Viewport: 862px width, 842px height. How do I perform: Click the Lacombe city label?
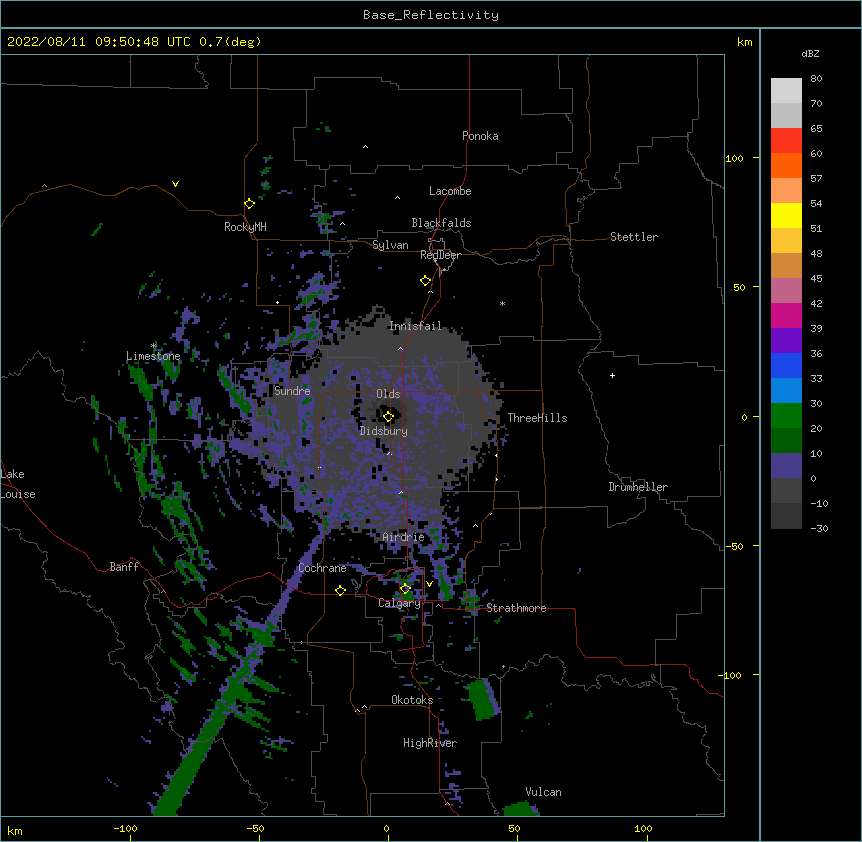pos(450,191)
